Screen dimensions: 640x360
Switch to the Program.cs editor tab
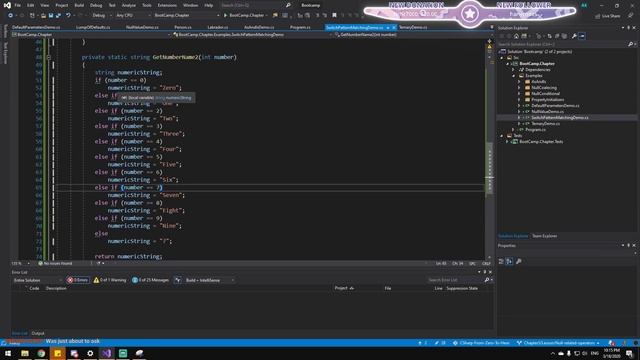tap(300, 27)
